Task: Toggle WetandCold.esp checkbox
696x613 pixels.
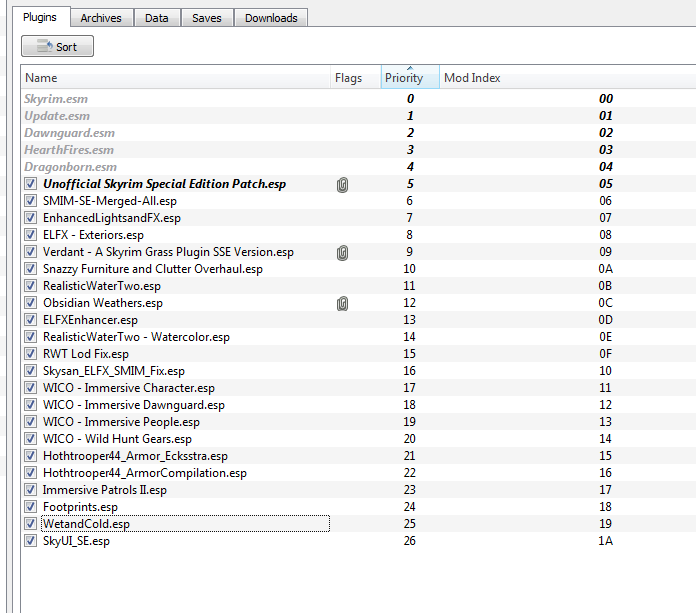Action: (x=30, y=524)
